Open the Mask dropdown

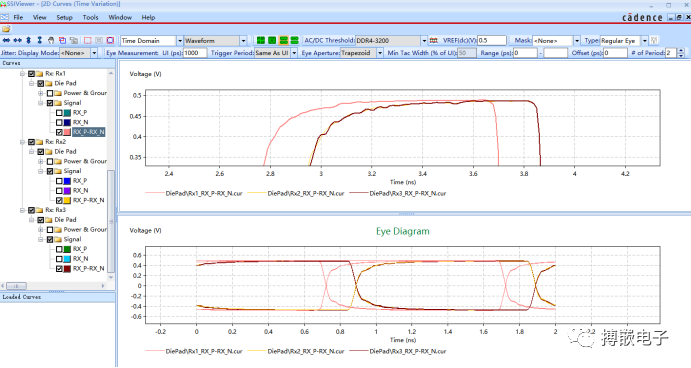576,41
